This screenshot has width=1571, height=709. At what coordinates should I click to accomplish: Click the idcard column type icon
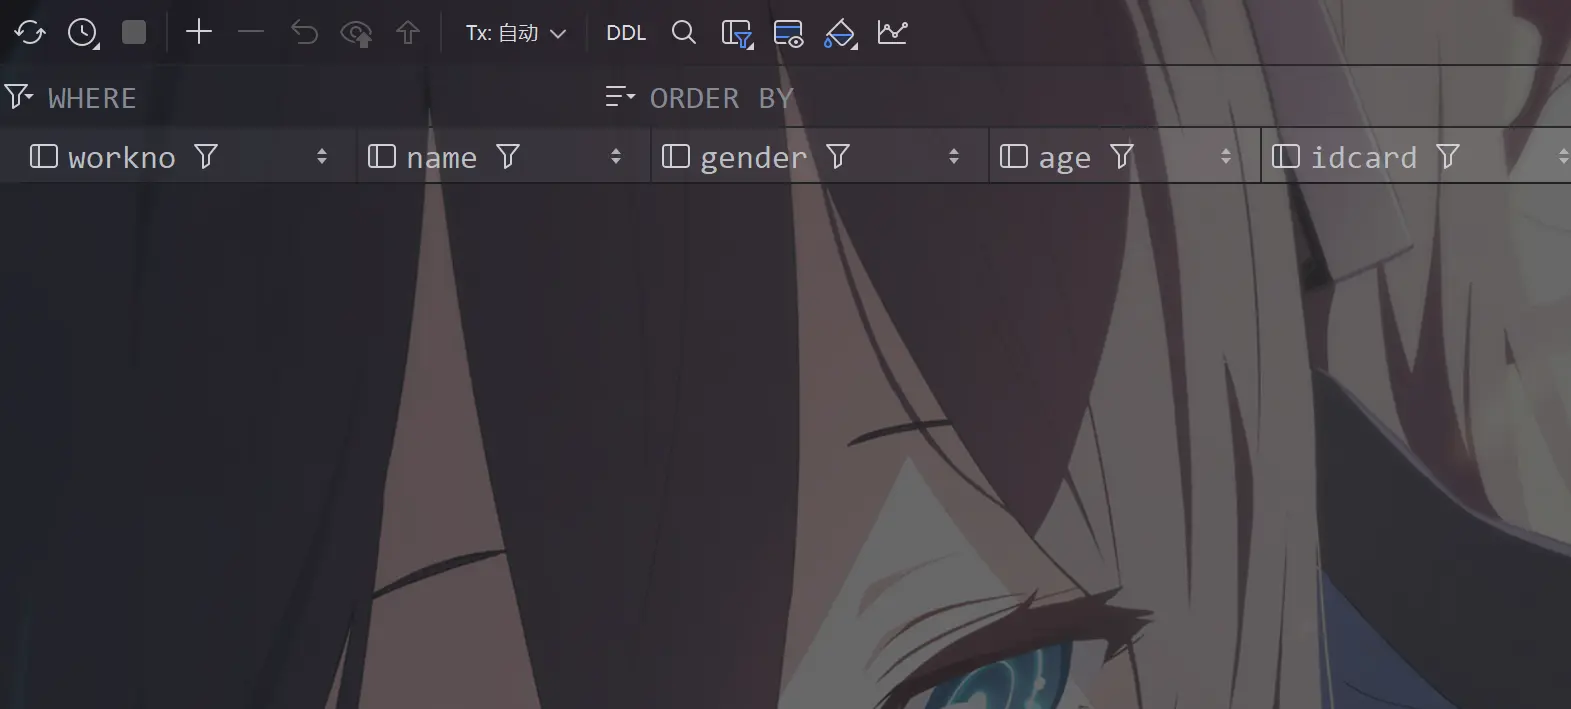pyautogui.click(x=1286, y=156)
